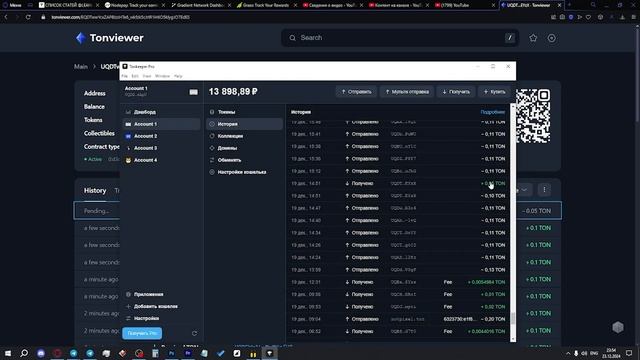Click the -0,10 TON amount in history
Viewport: 640px width, 360px height.
[x=493, y=196]
